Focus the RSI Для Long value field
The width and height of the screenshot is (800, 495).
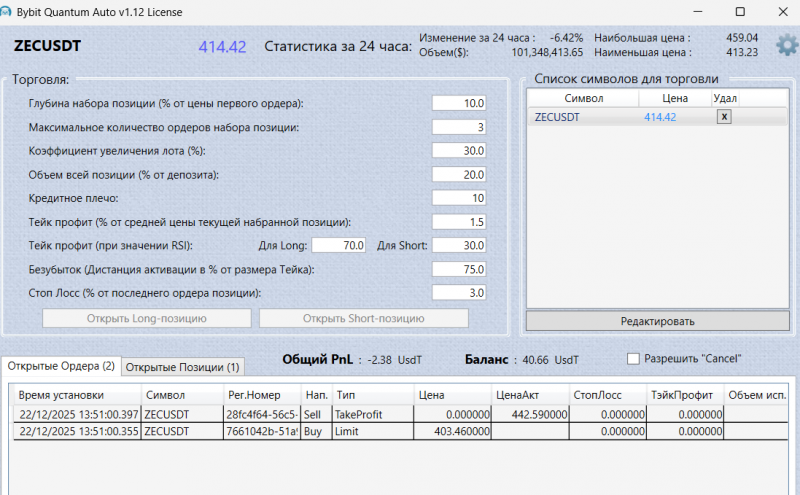pos(340,246)
